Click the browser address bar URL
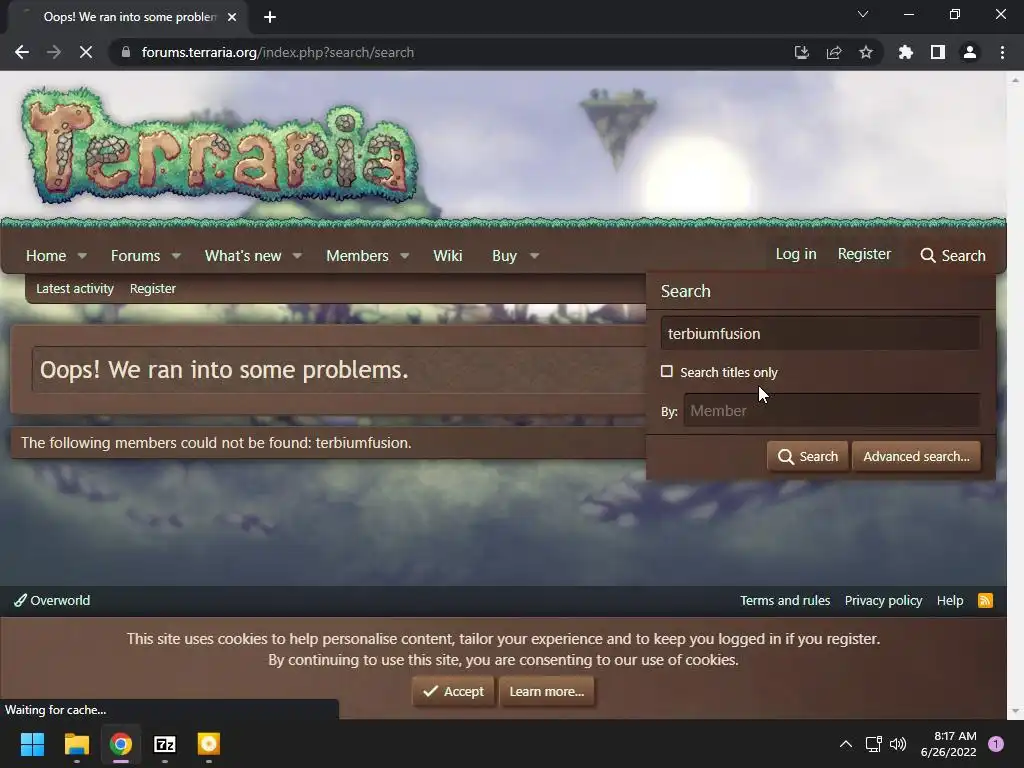This screenshot has width=1024, height=768. (x=278, y=52)
